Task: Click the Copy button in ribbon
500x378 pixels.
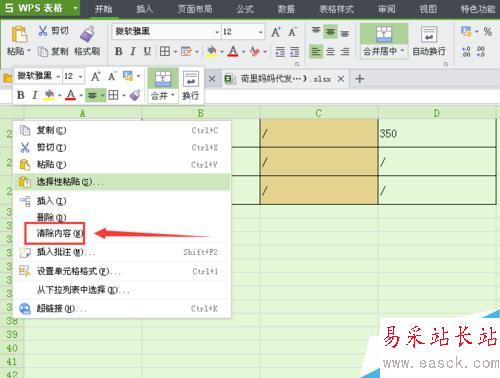Action: click(x=53, y=51)
